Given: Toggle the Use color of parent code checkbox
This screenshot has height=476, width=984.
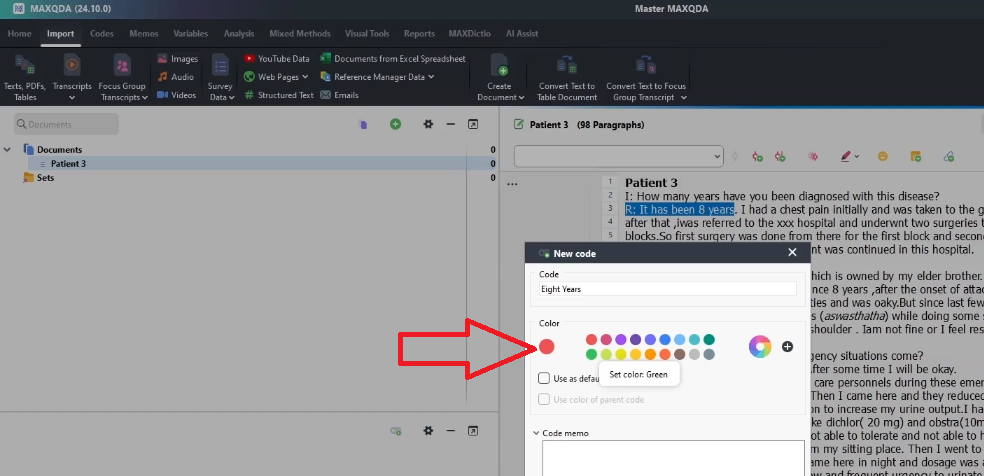Looking at the screenshot, I should pyautogui.click(x=545, y=400).
